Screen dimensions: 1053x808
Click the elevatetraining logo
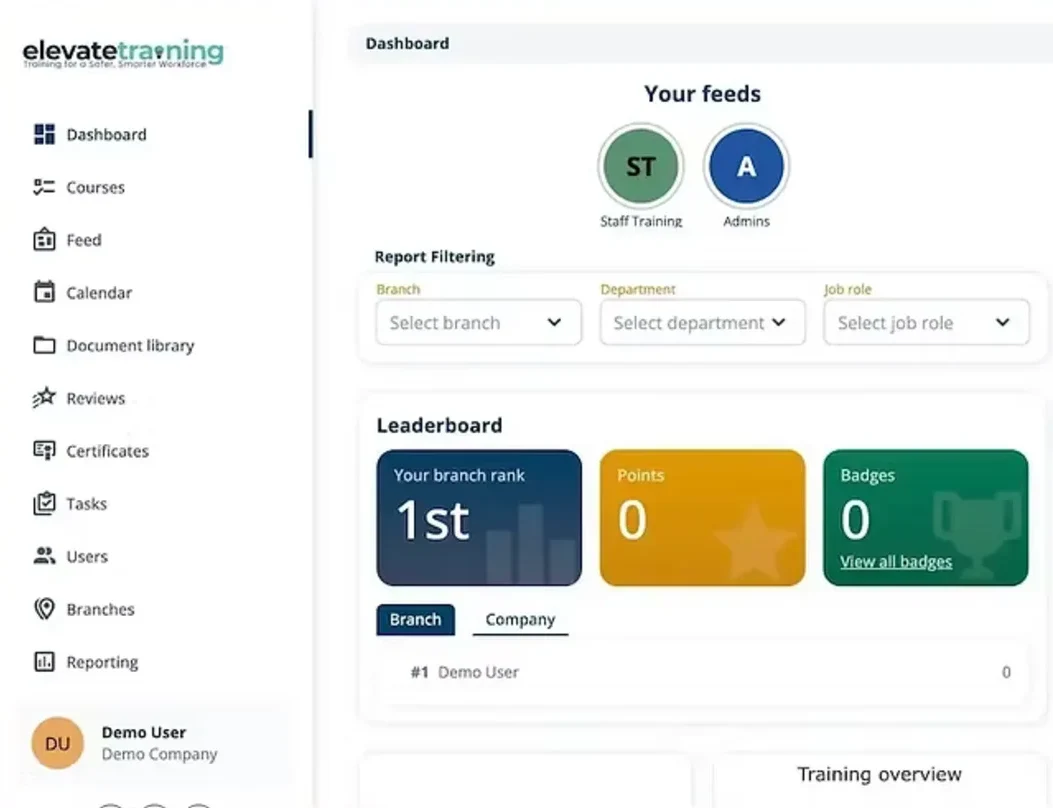coord(124,53)
